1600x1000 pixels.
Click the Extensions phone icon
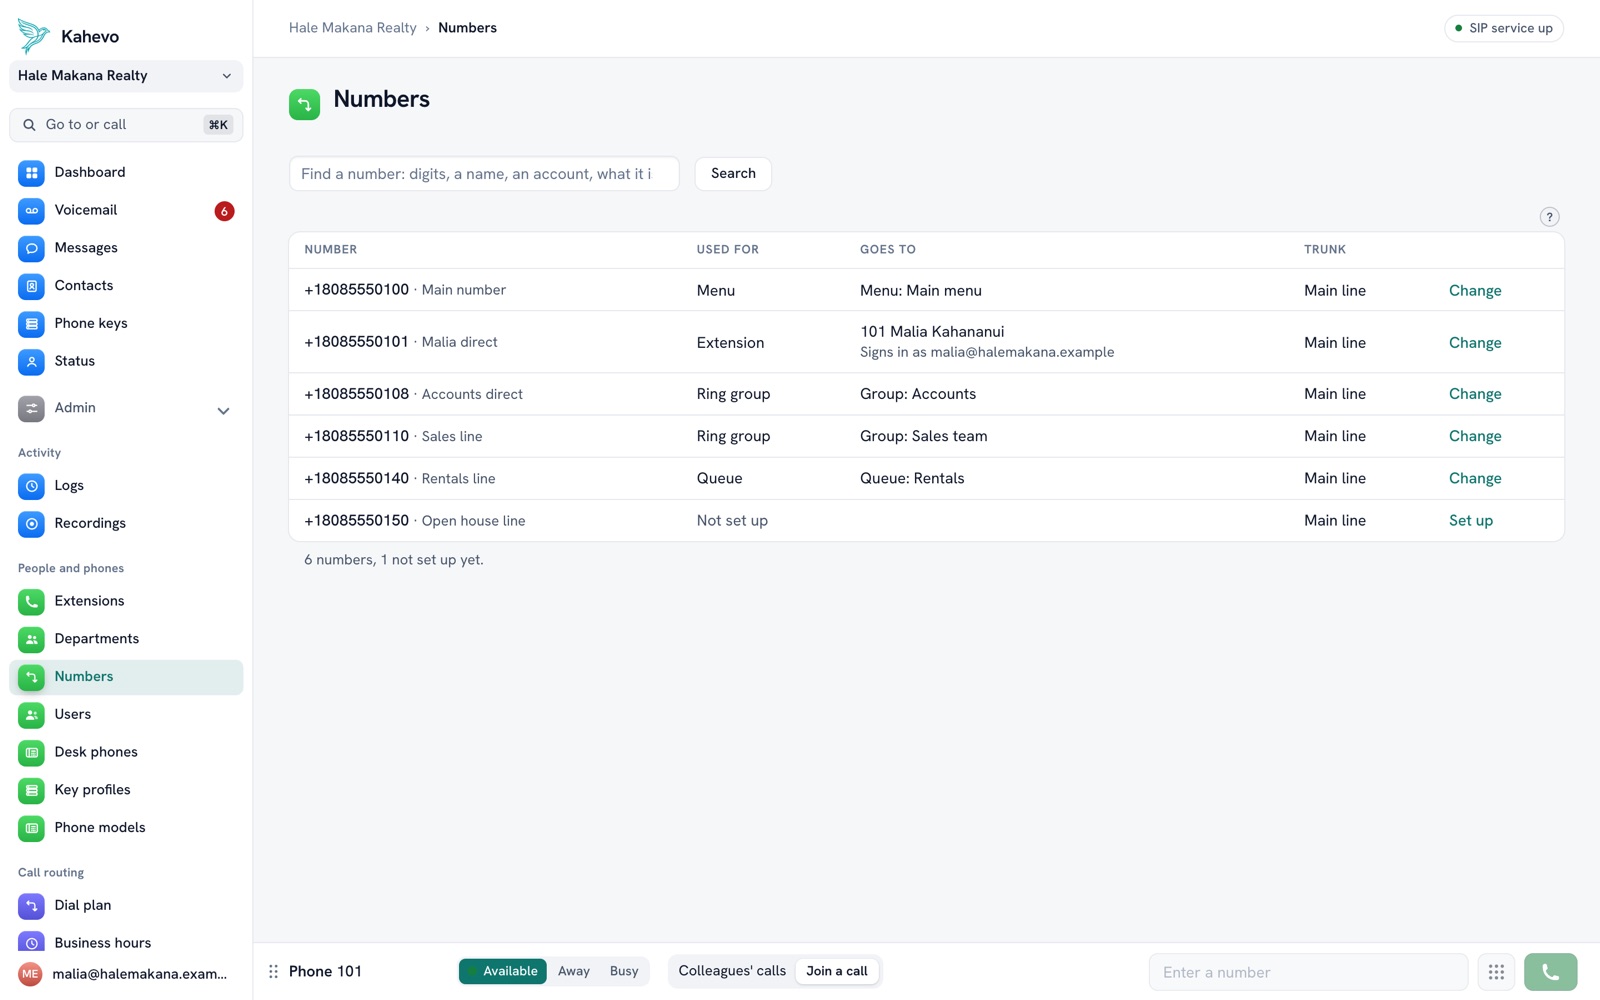(x=31, y=602)
